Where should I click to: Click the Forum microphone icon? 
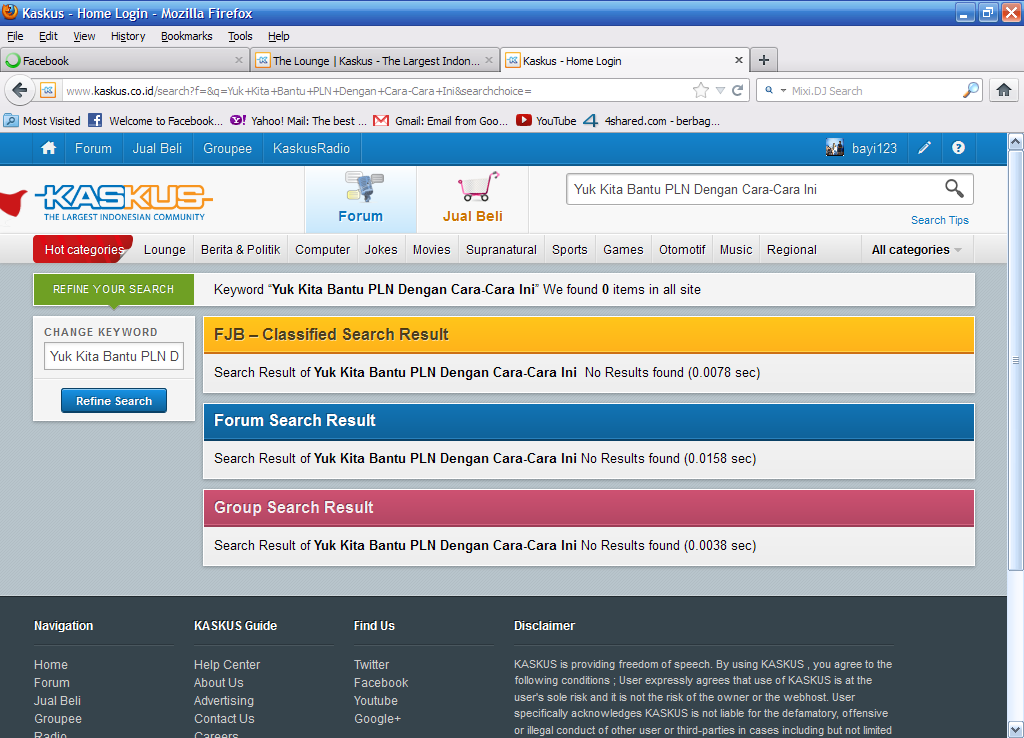click(x=364, y=187)
